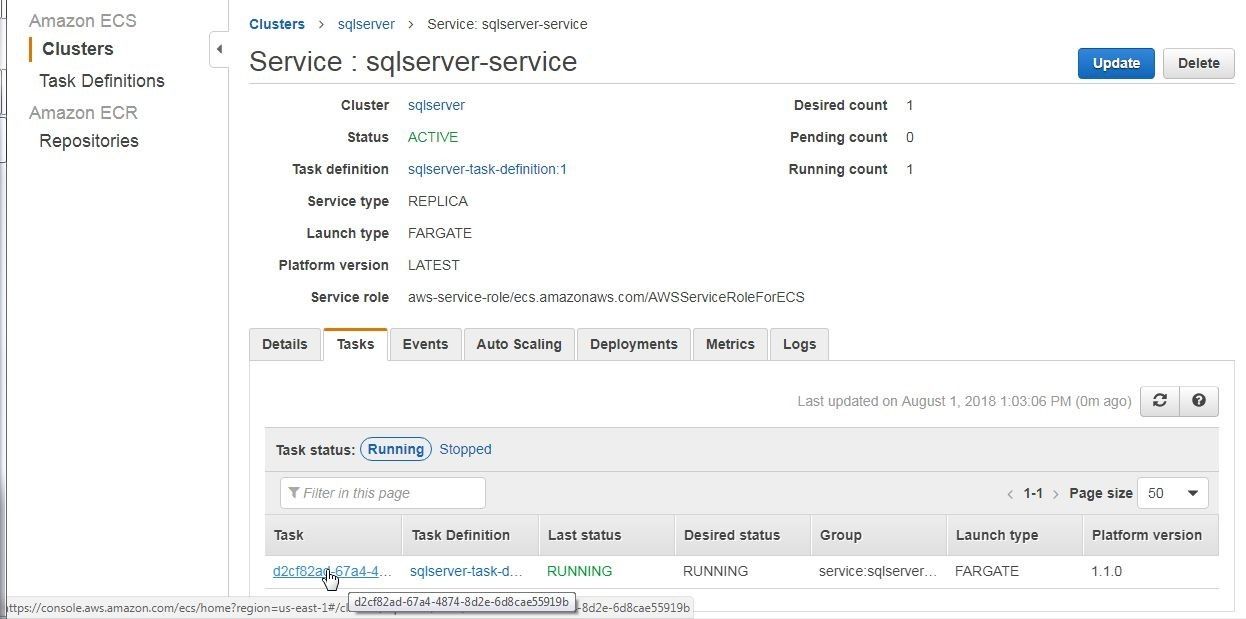Sort by Last status column header
This screenshot has width=1246, height=619.
606,535
